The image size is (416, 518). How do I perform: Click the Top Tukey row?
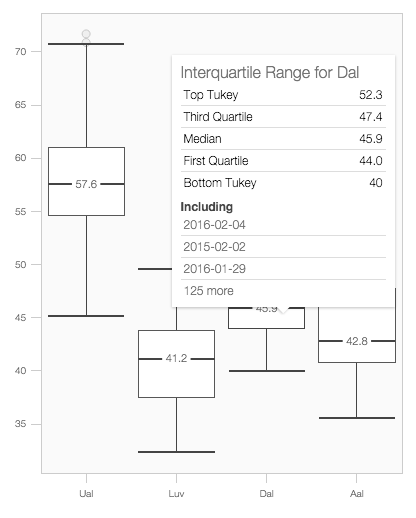click(283, 95)
